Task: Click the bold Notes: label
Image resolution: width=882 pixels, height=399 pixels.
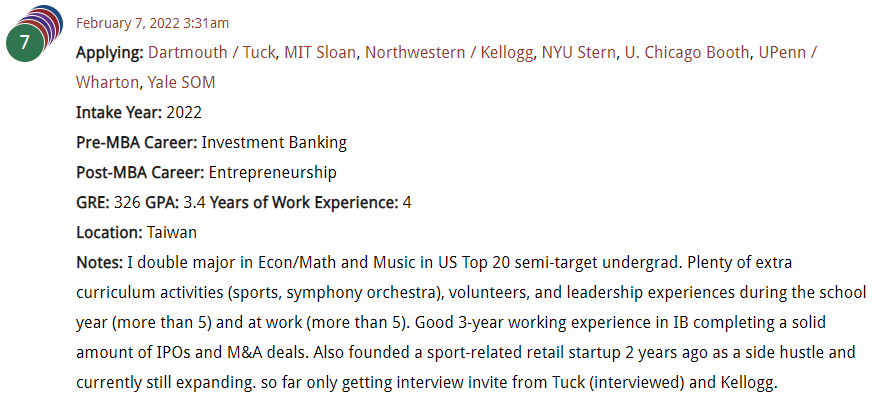Action: coord(100,262)
